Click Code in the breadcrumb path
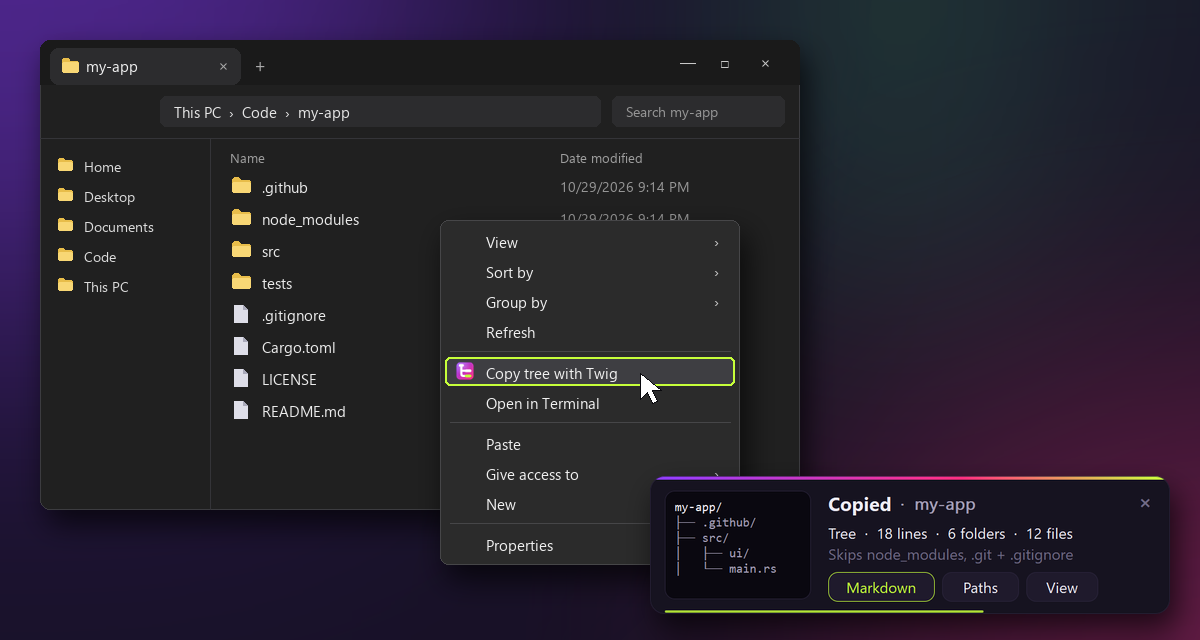The height and width of the screenshot is (640, 1200). pyautogui.click(x=259, y=112)
